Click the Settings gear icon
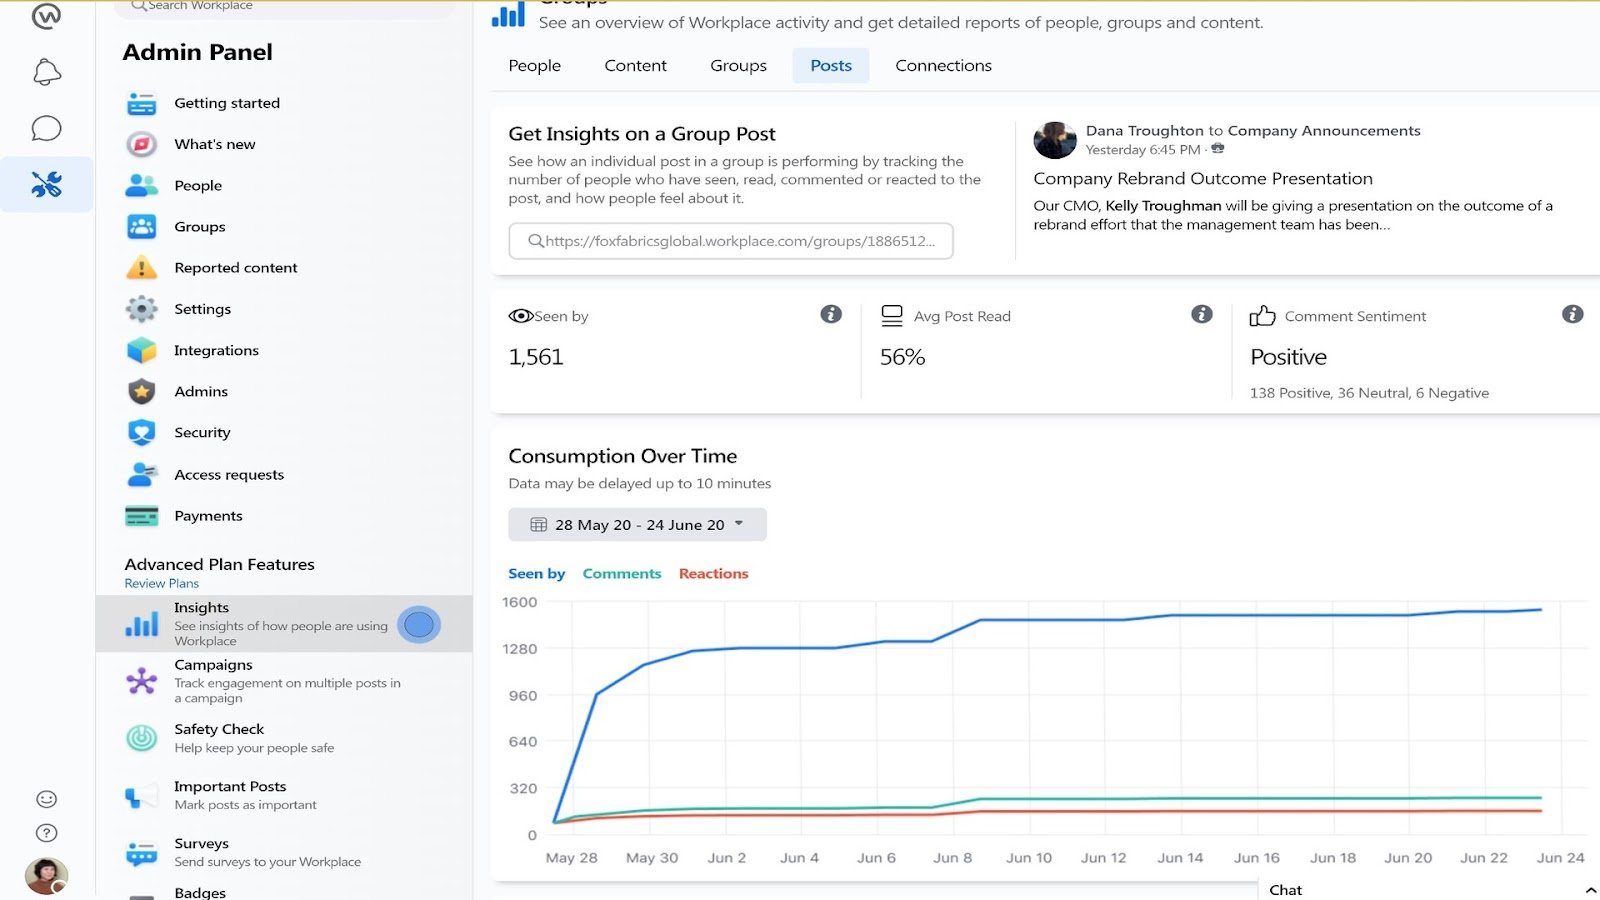1600x900 pixels. [142, 309]
